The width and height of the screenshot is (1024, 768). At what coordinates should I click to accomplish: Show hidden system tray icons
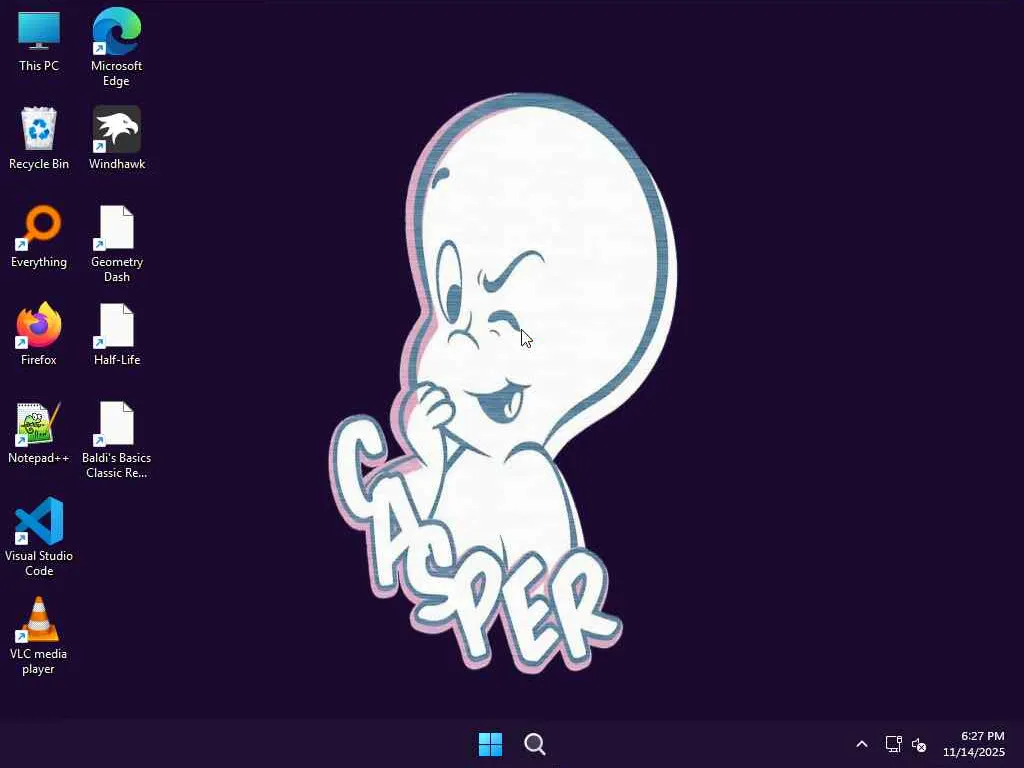[862, 744]
